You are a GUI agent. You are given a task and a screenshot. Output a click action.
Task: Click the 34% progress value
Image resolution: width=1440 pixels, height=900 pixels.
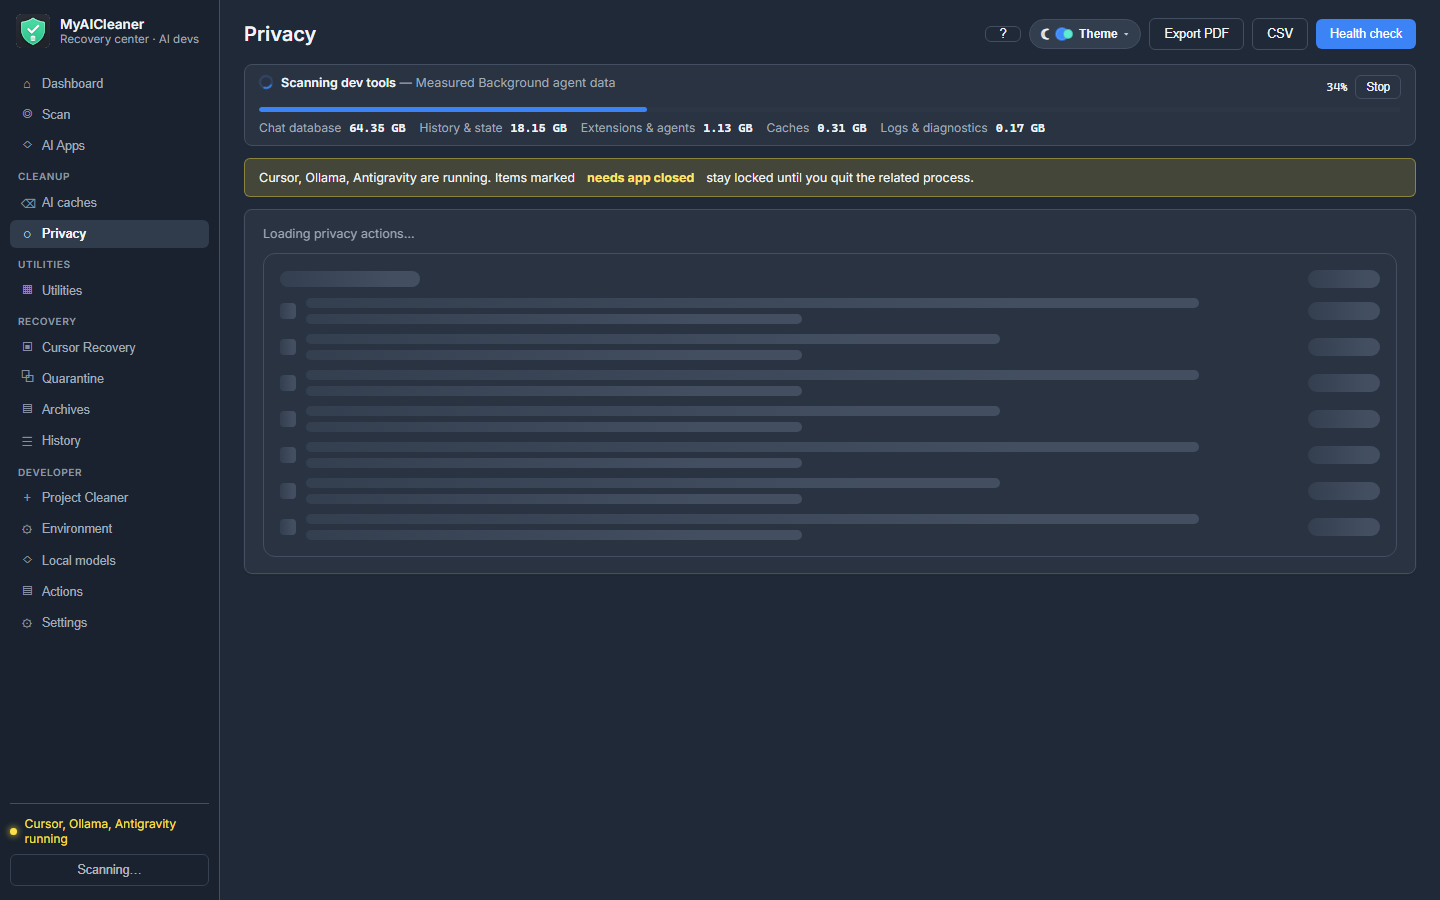coord(1337,87)
